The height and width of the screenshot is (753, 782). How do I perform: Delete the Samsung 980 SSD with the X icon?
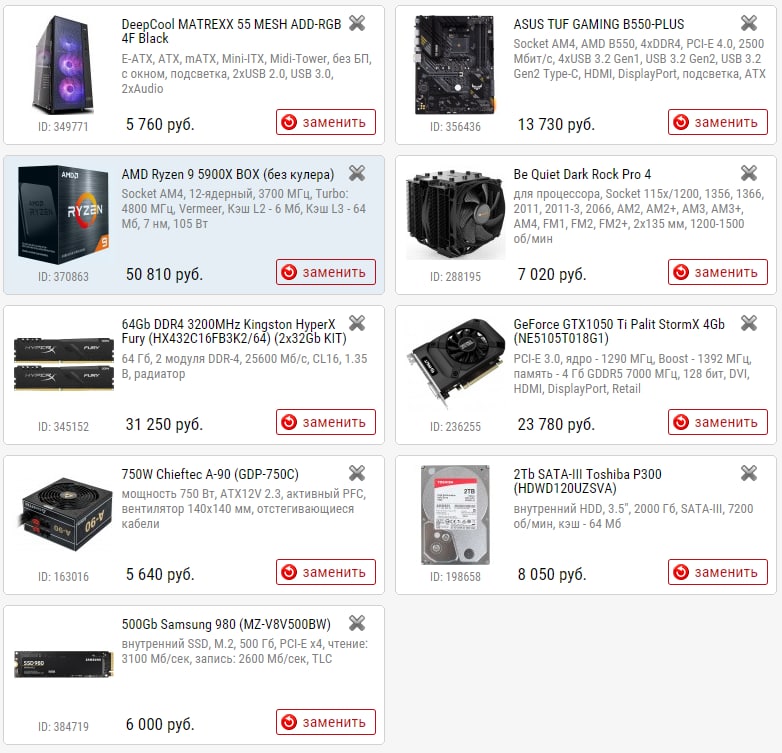pyautogui.click(x=357, y=623)
